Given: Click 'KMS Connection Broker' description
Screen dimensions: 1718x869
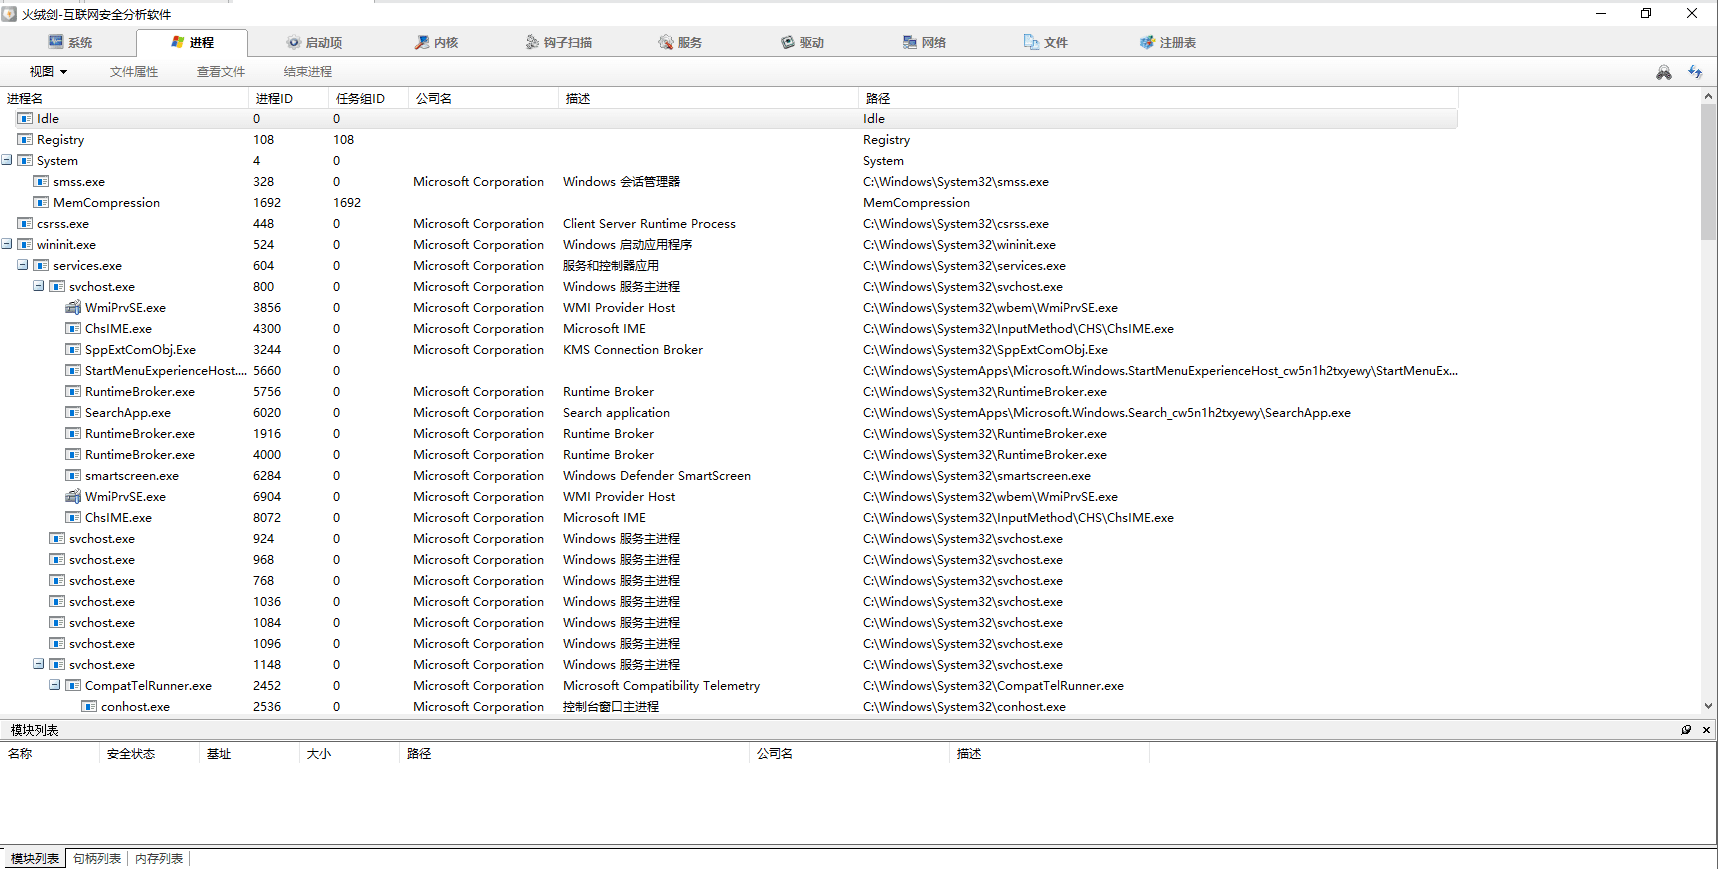Looking at the screenshot, I should pos(632,349).
